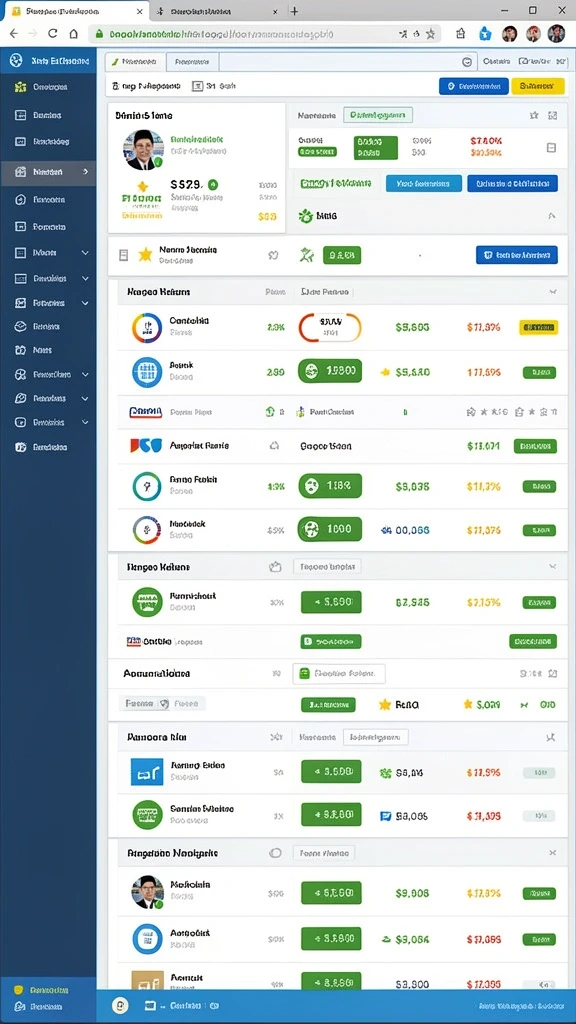Click the small star outline in the summary header
This screenshot has height=1024, width=576.
(534, 116)
